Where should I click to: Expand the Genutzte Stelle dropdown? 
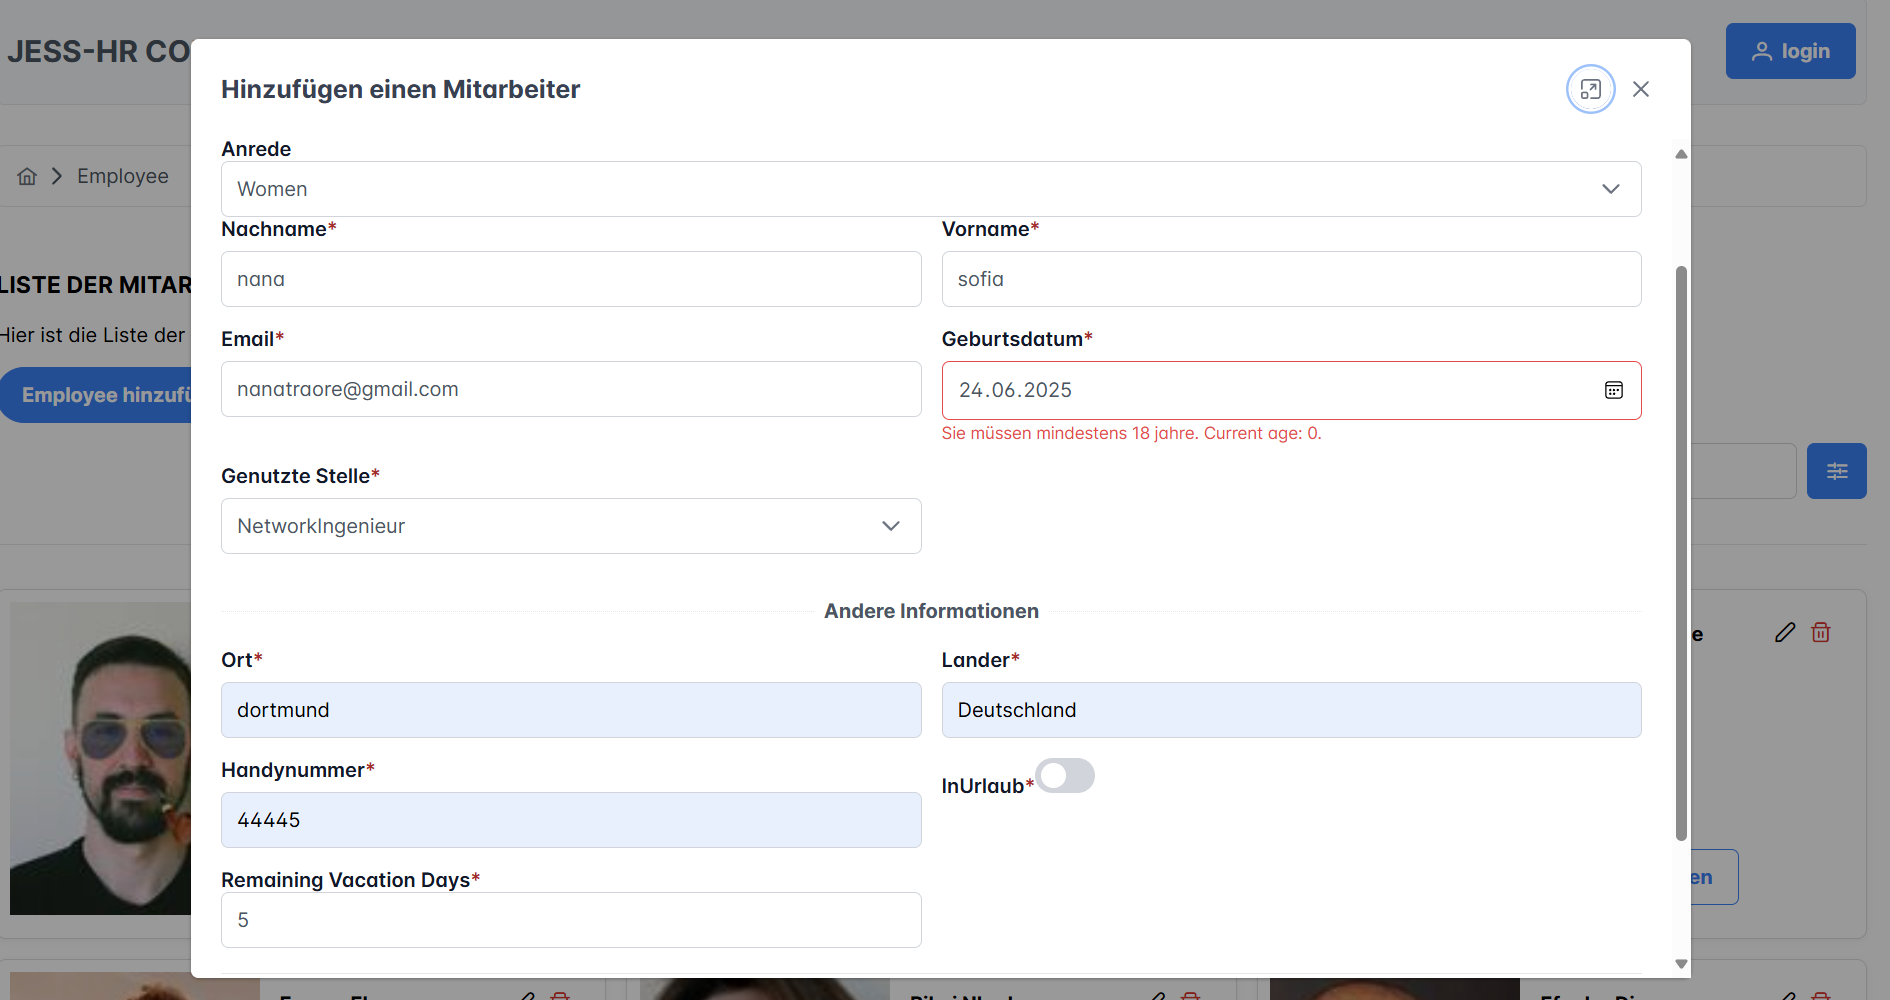pos(570,526)
